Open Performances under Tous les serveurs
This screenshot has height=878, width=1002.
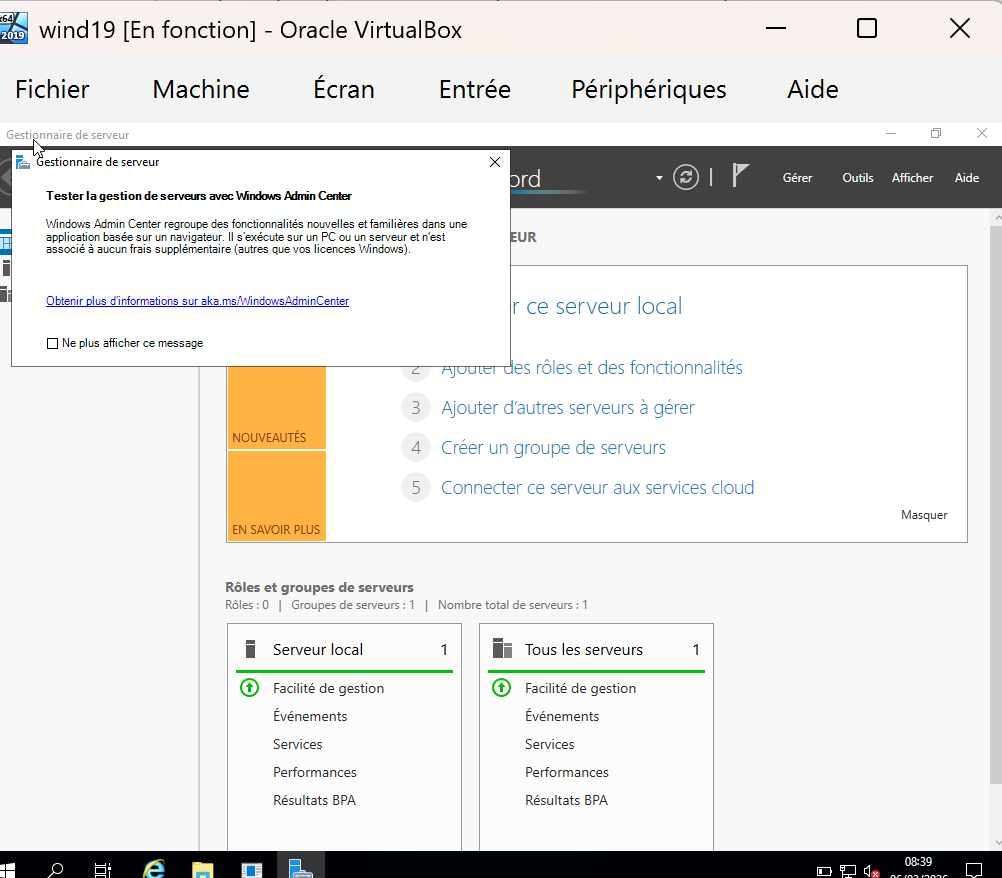566,773
